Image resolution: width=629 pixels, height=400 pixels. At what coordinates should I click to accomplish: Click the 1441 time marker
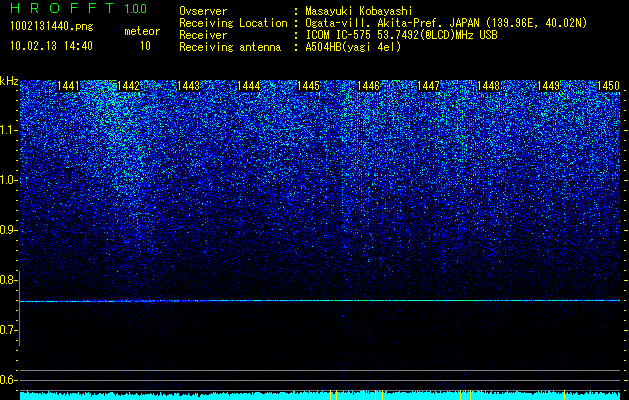(x=69, y=86)
